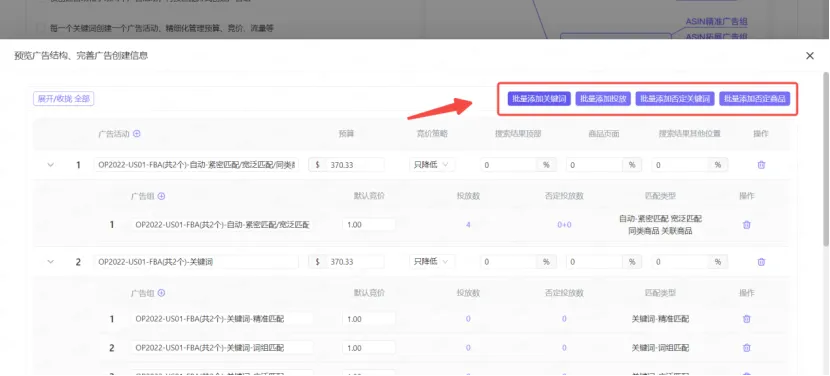Image resolution: width=830 pixels, height=376 pixels.
Task: Click the 竞价策略 column header
Action: [x=432, y=134]
